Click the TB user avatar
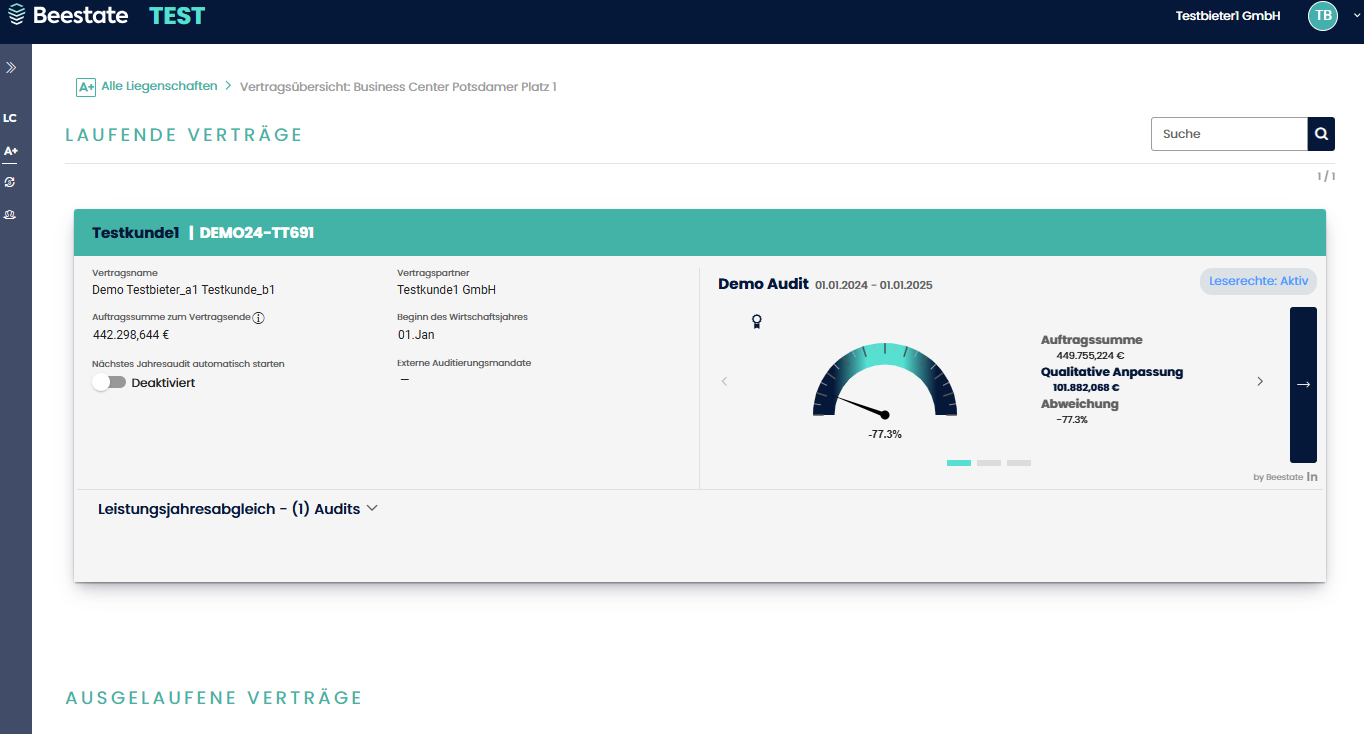The height and width of the screenshot is (734, 1364). pyautogui.click(x=1323, y=16)
